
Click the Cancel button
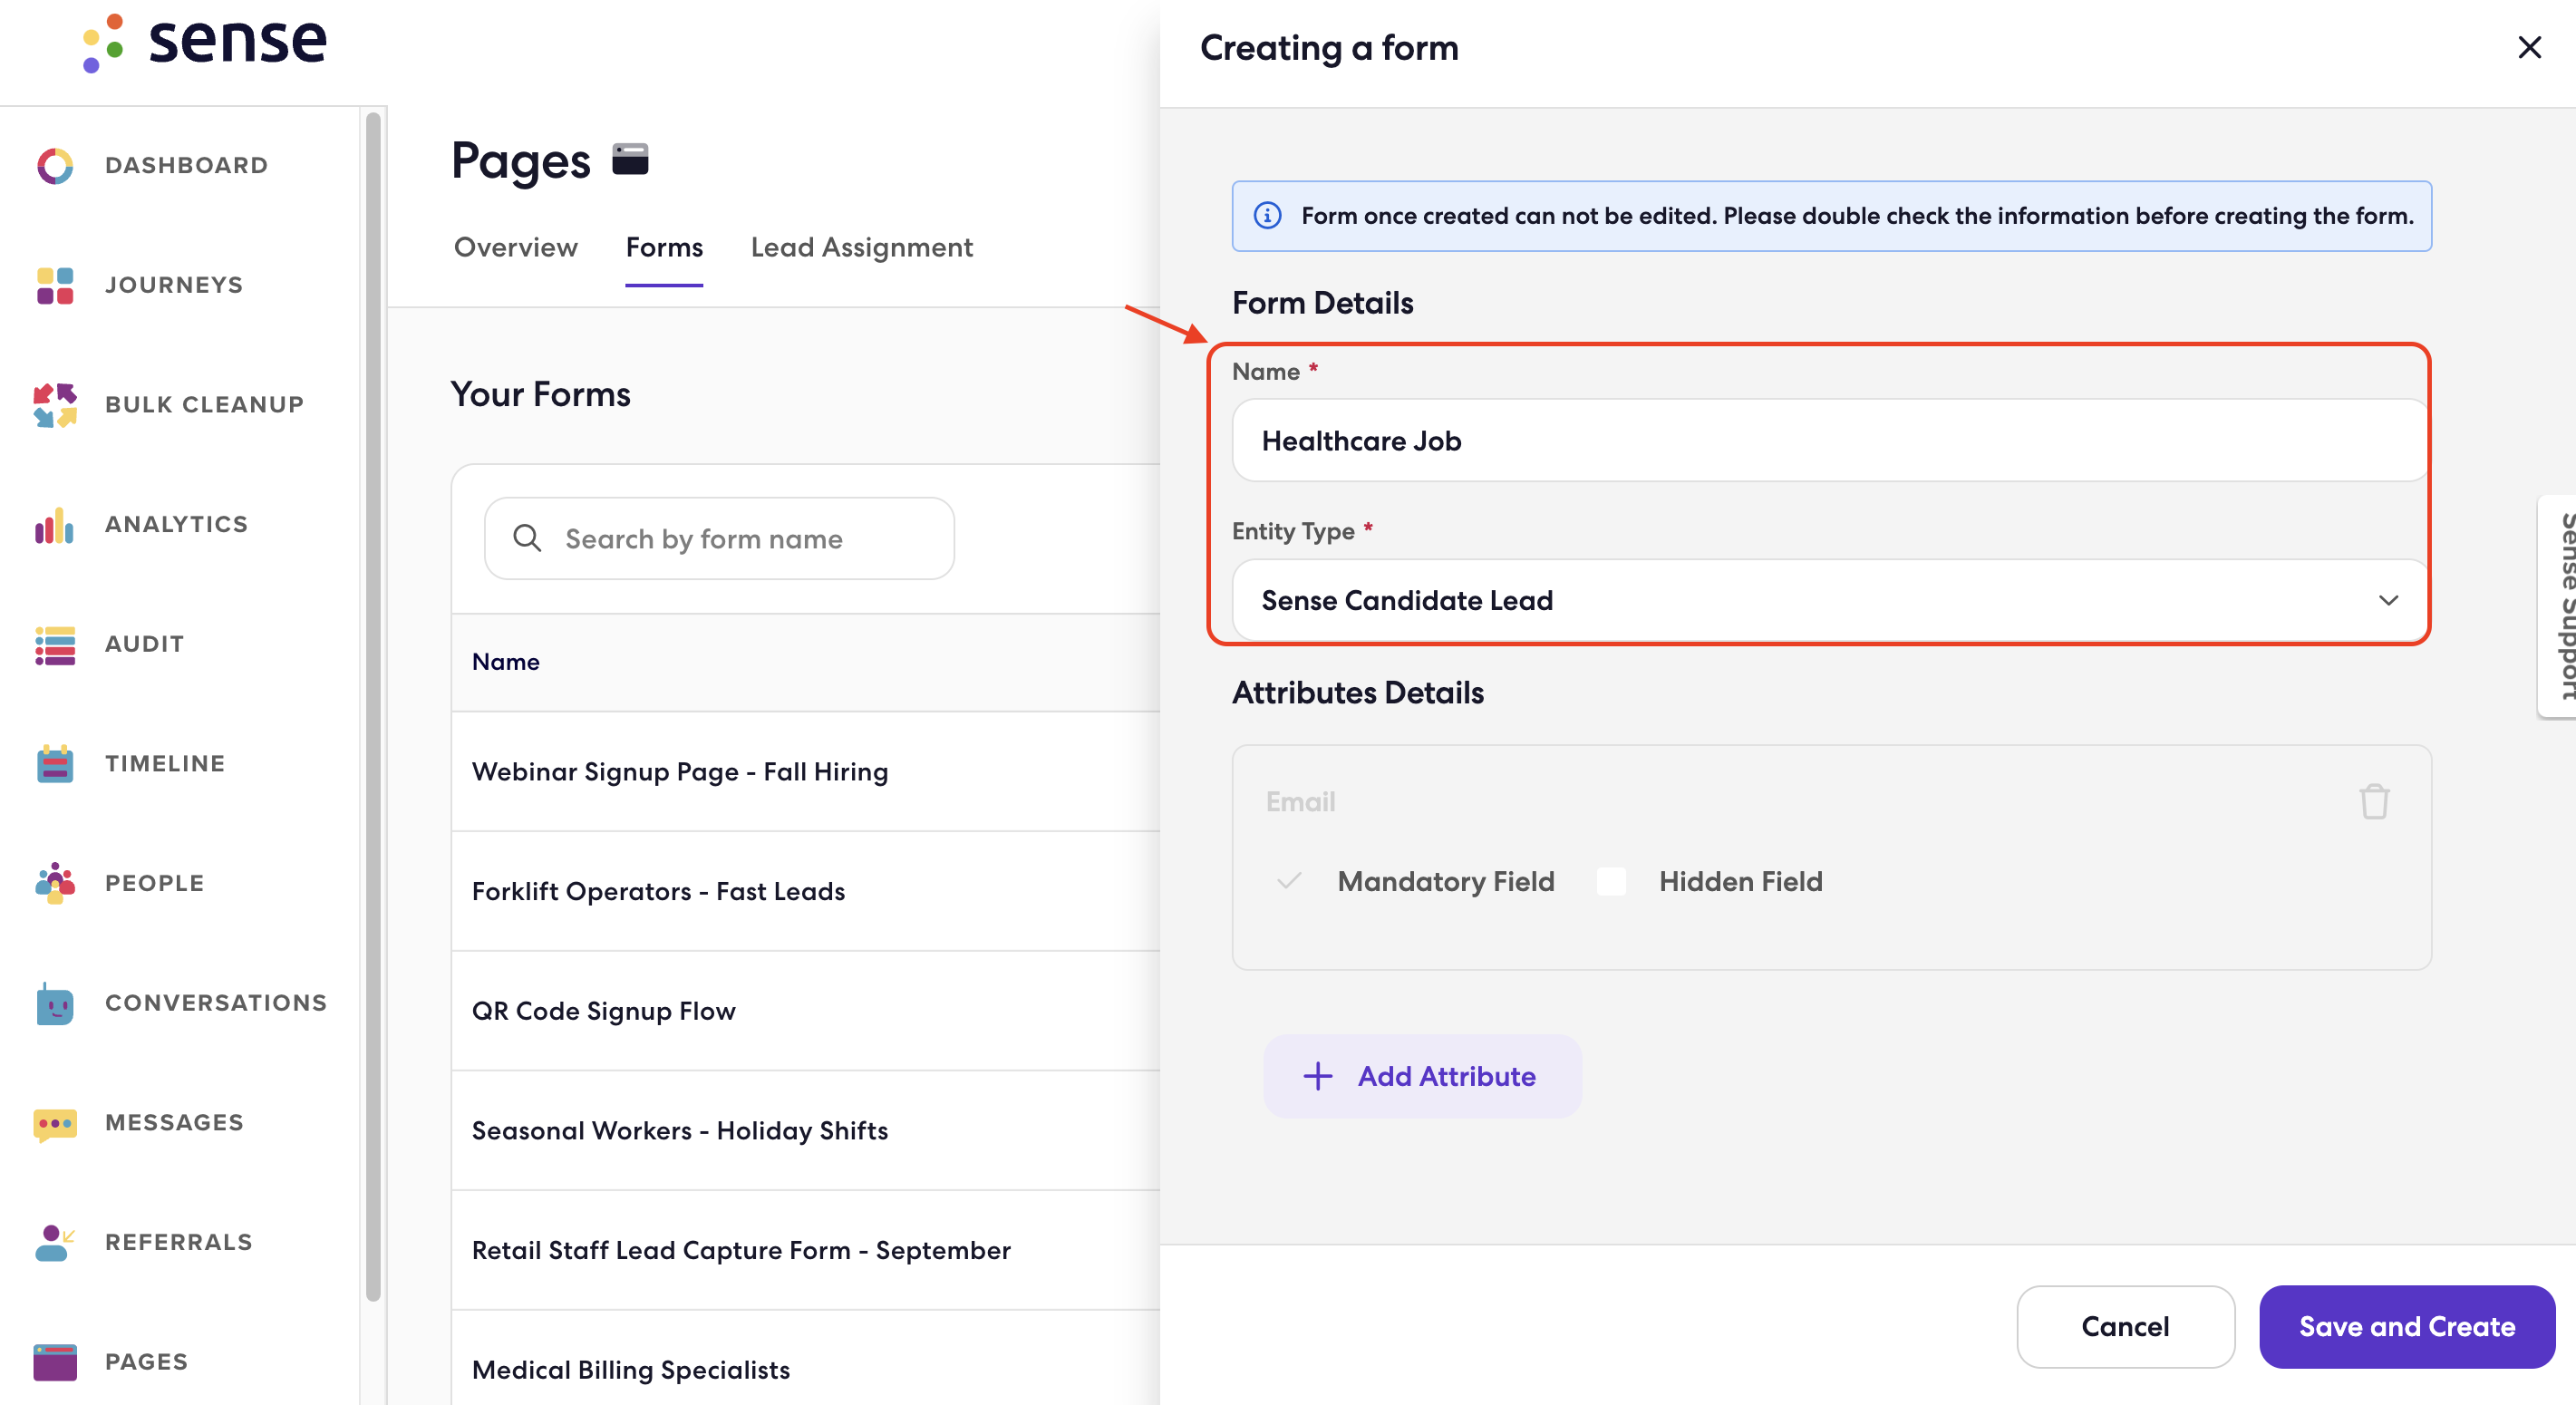coord(2125,1327)
